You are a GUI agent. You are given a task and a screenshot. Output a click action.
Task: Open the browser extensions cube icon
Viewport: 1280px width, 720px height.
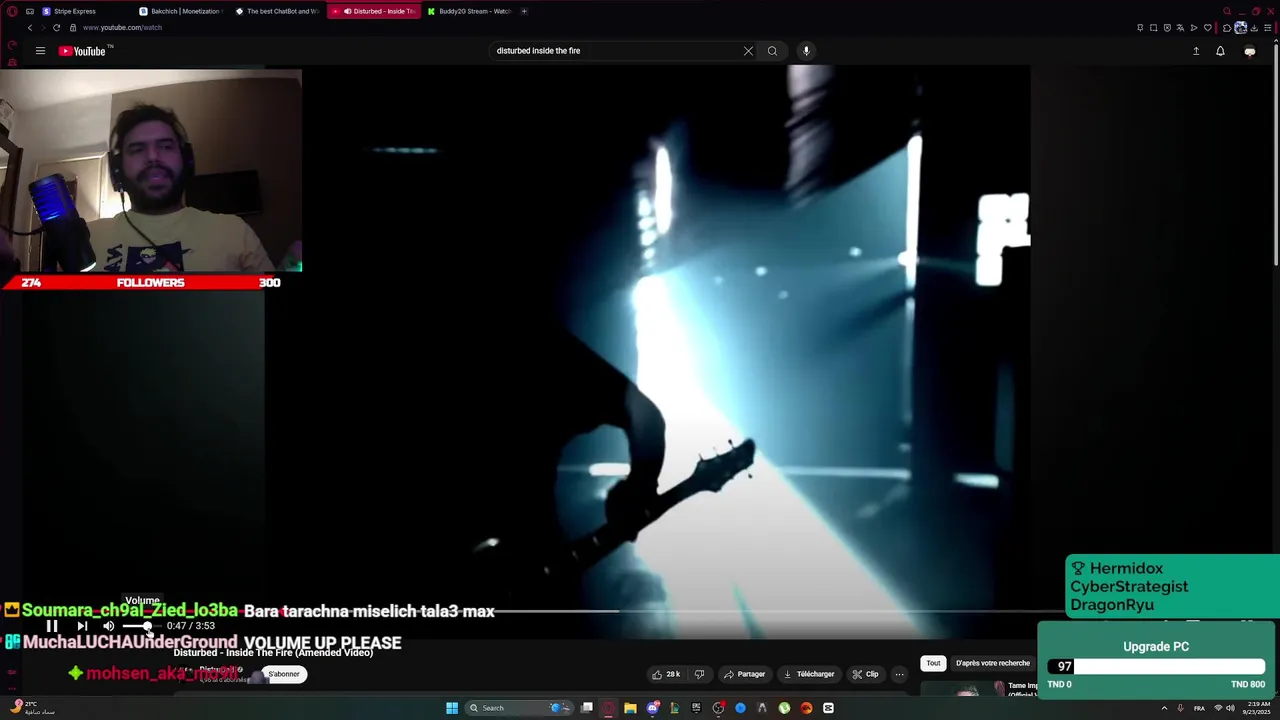pyautogui.click(x=1227, y=28)
